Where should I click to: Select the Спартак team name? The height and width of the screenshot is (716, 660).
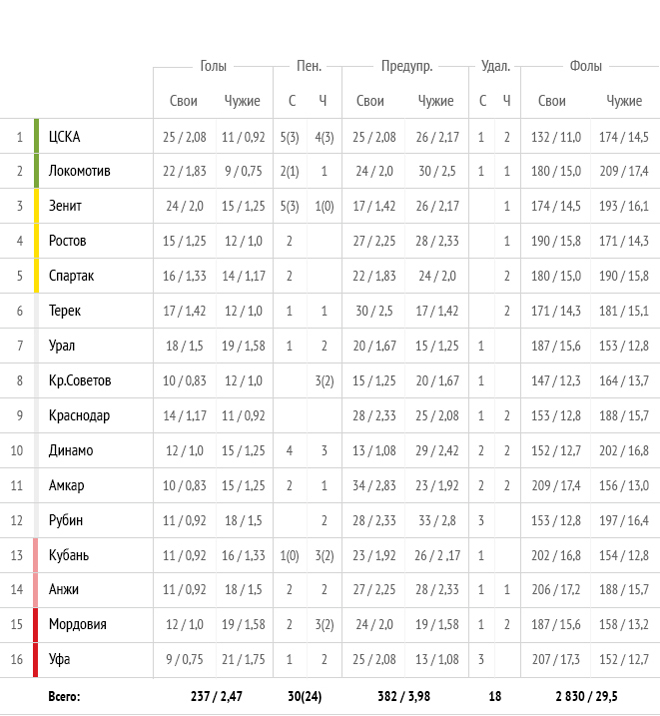(71, 276)
